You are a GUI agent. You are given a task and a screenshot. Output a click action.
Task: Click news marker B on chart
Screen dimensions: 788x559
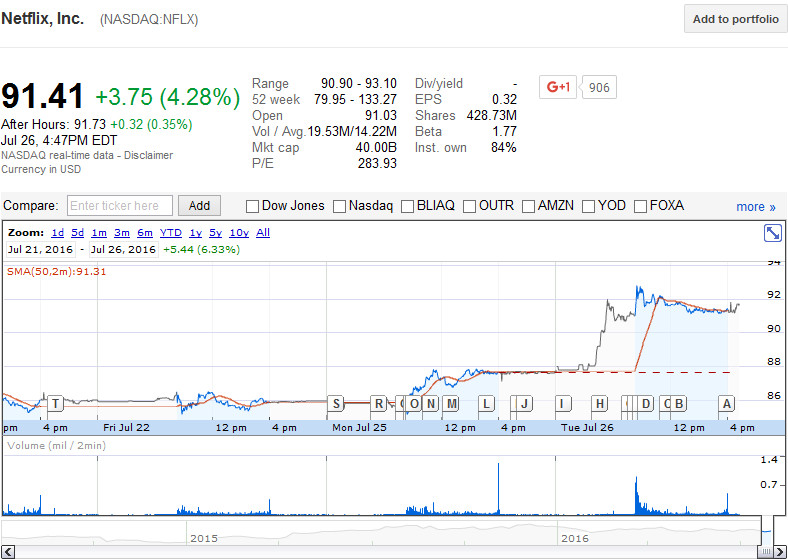click(679, 403)
